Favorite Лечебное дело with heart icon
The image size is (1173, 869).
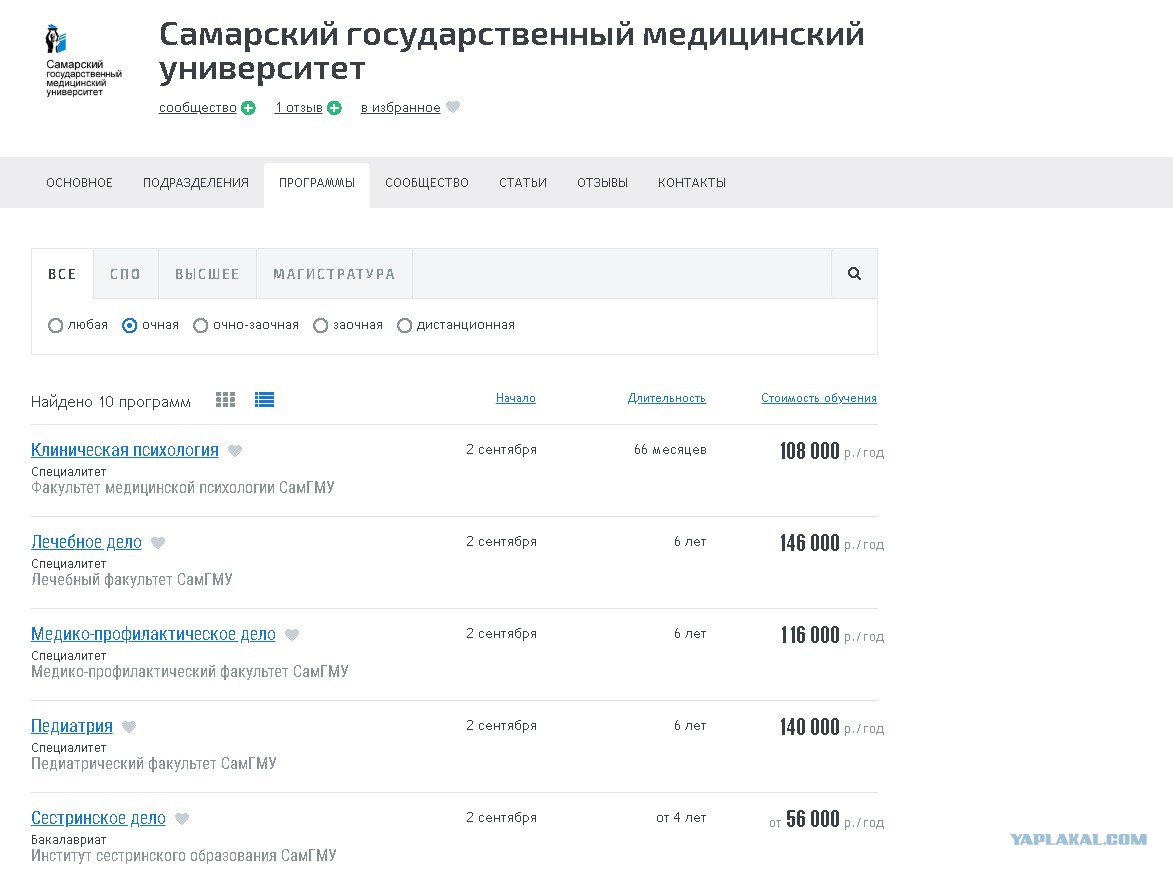pos(158,542)
